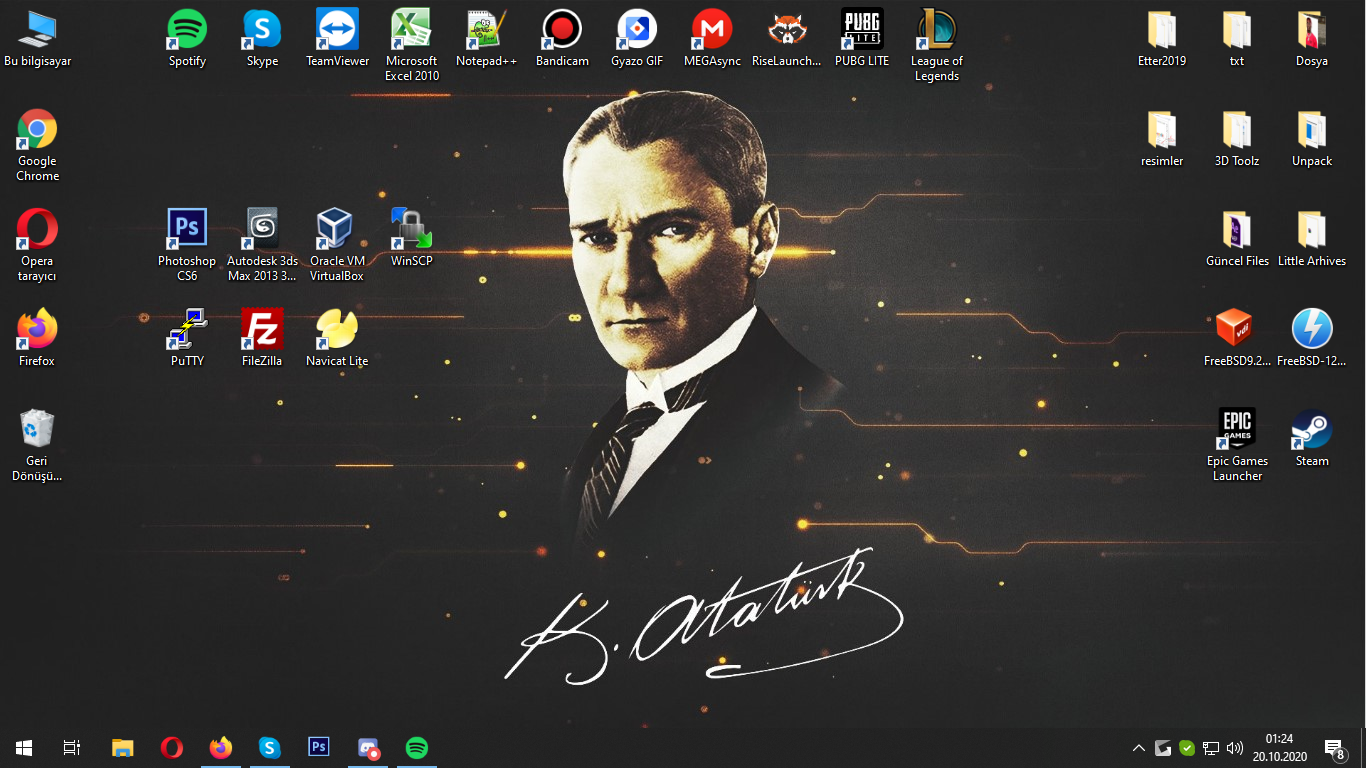The width and height of the screenshot is (1366, 768).
Task: Click the "Bu bilgisayar" icon label
Action: pos(38,61)
